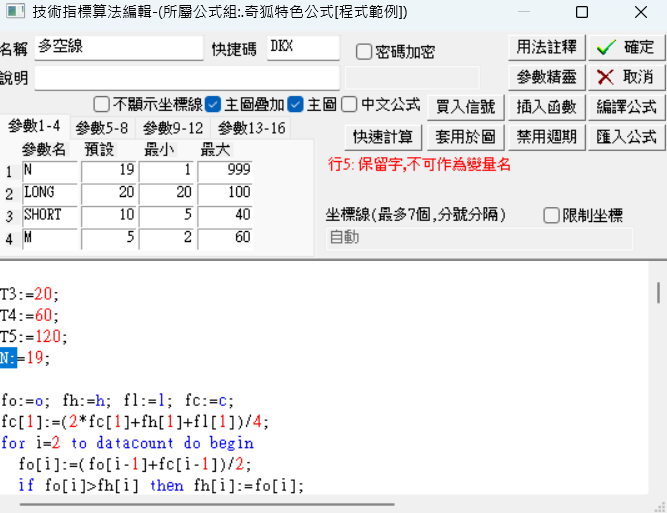Click default value 19 for parameter N
This screenshot has height=513, width=667.
[x=109, y=170]
